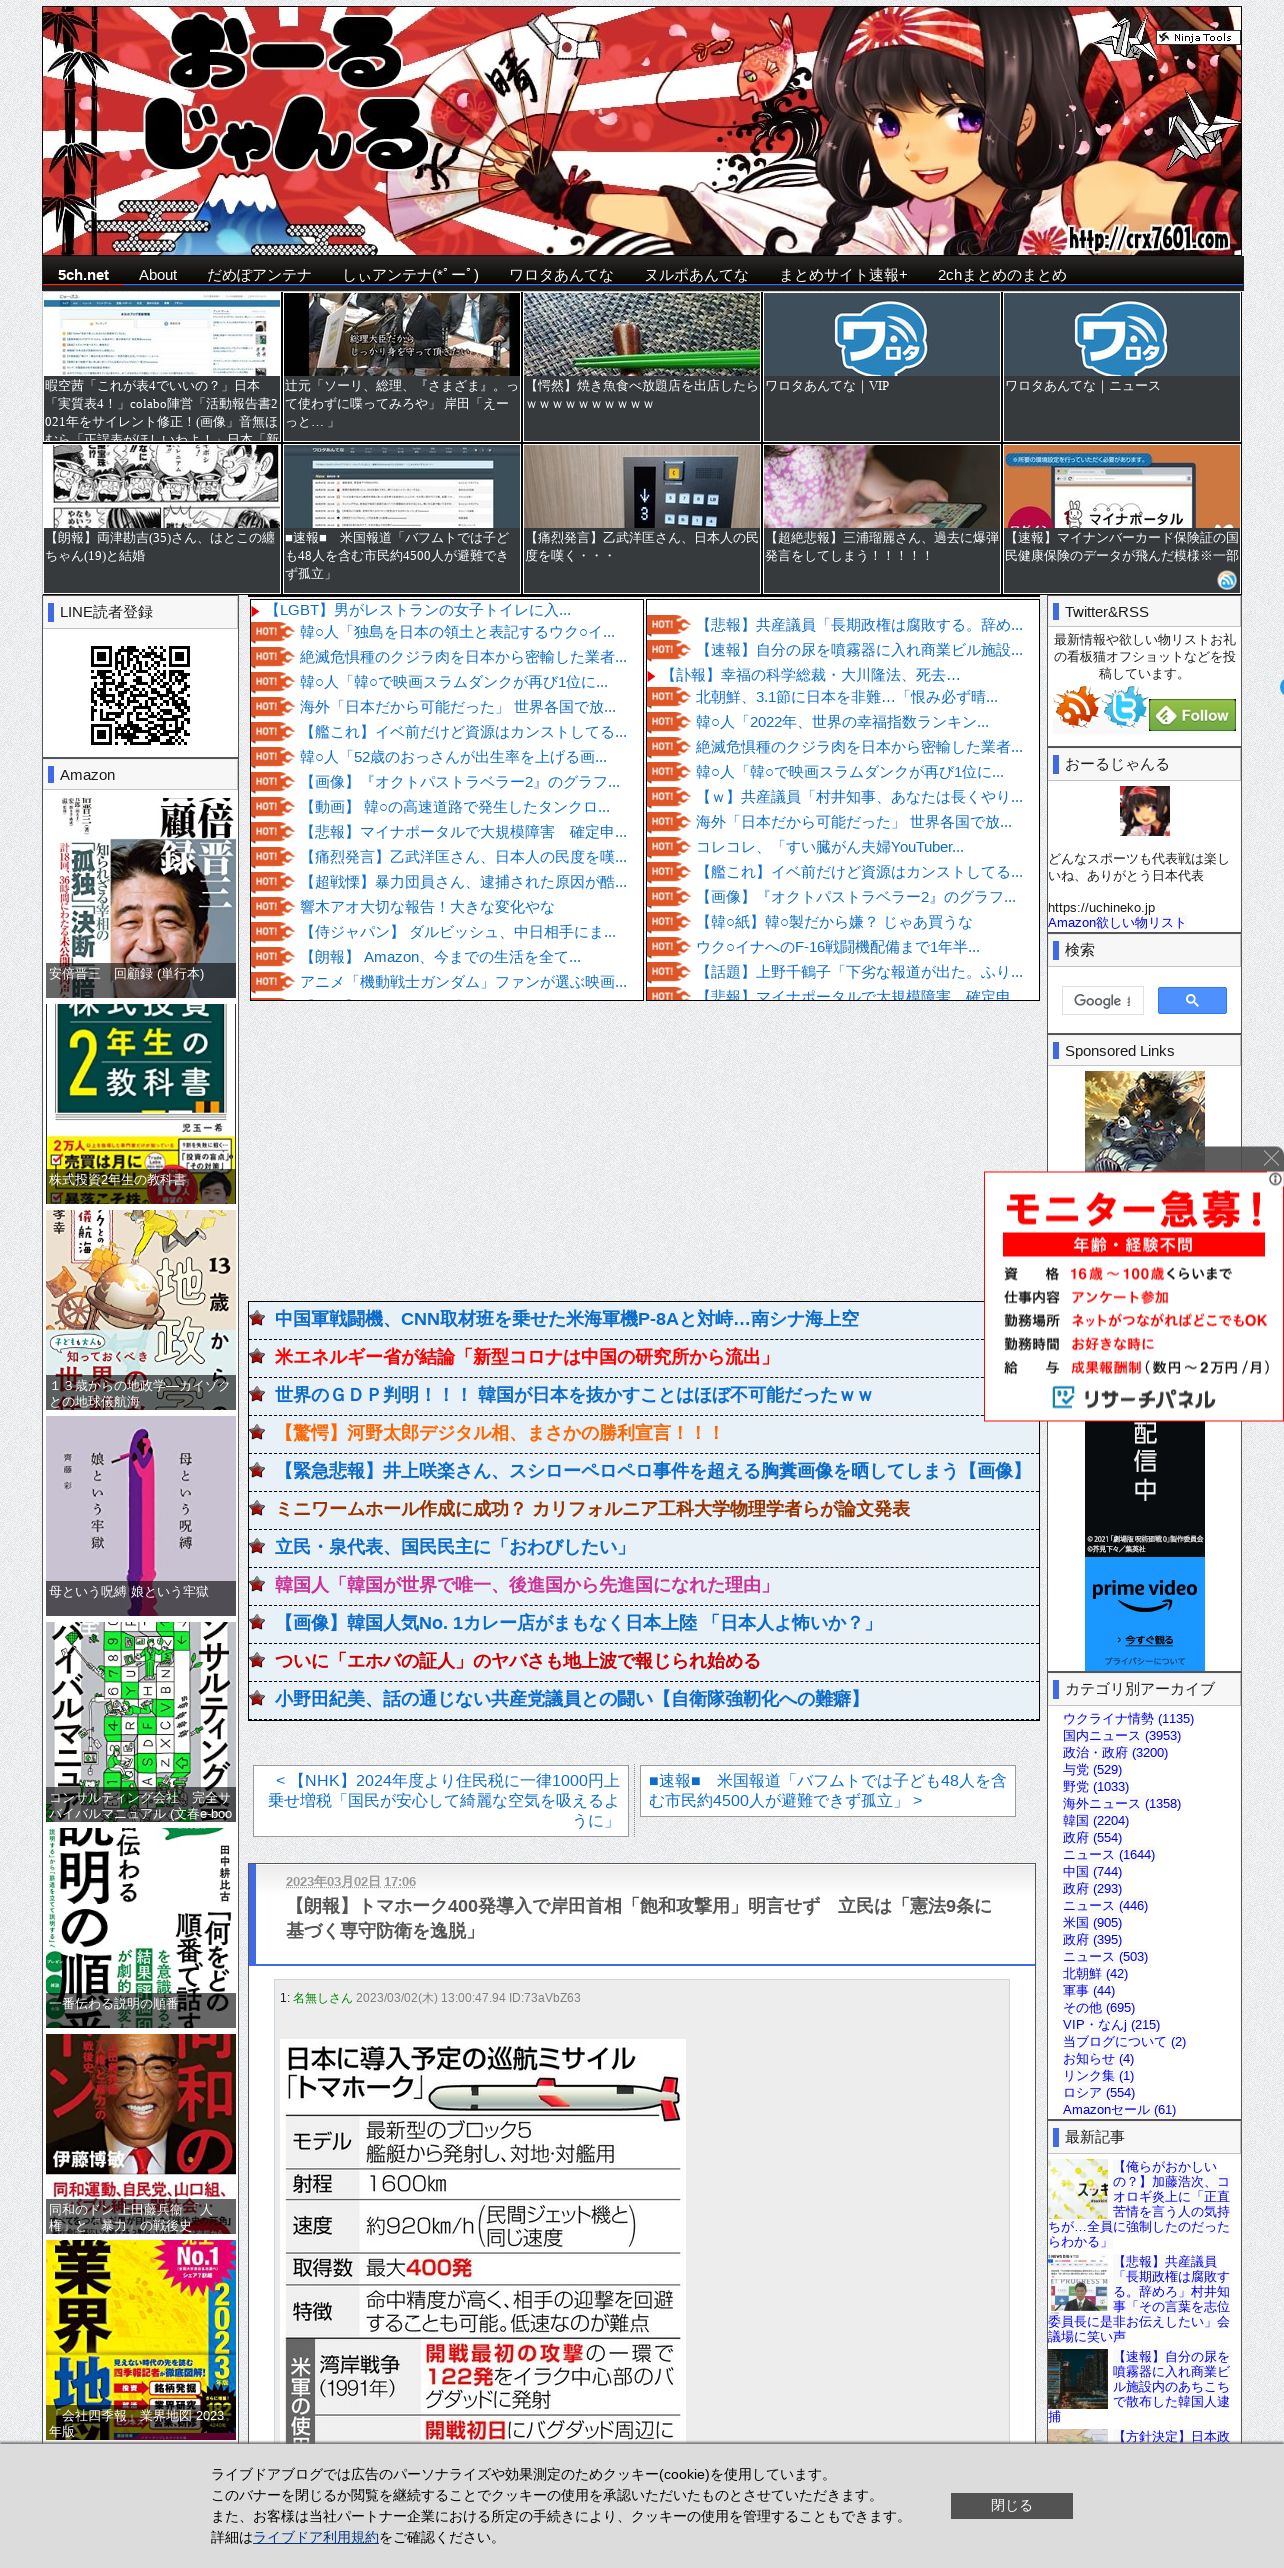
Task: Click the Ninja Tools badge in header
Action: pyautogui.click(x=1198, y=37)
